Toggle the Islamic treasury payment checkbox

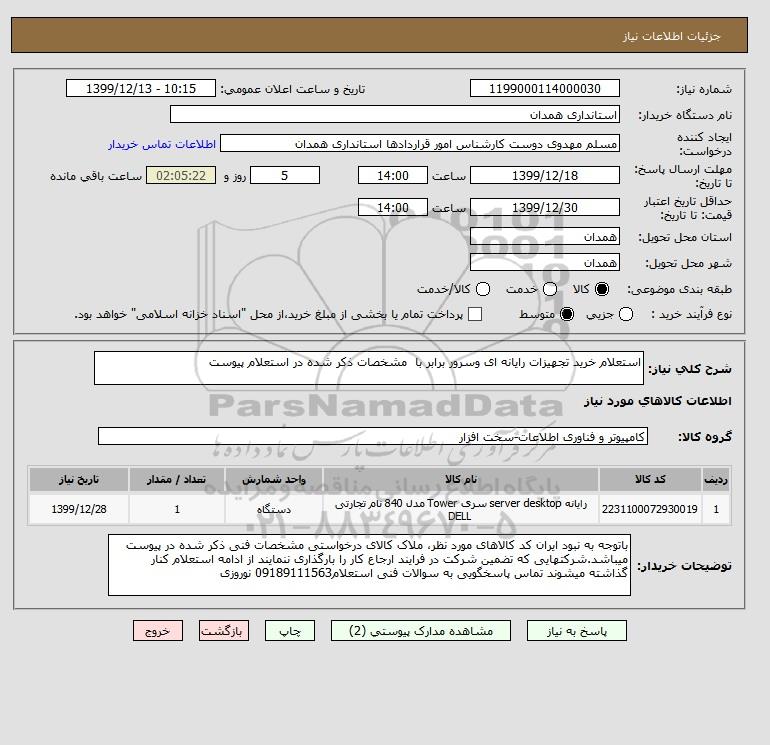click(x=475, y=314)
